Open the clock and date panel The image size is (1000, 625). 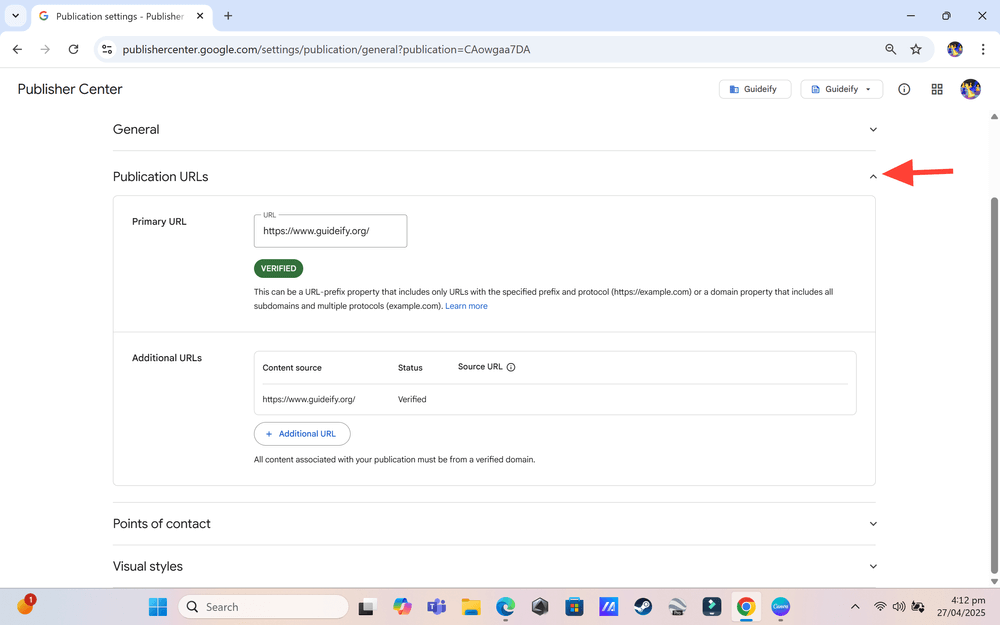(x=960, y=607)
